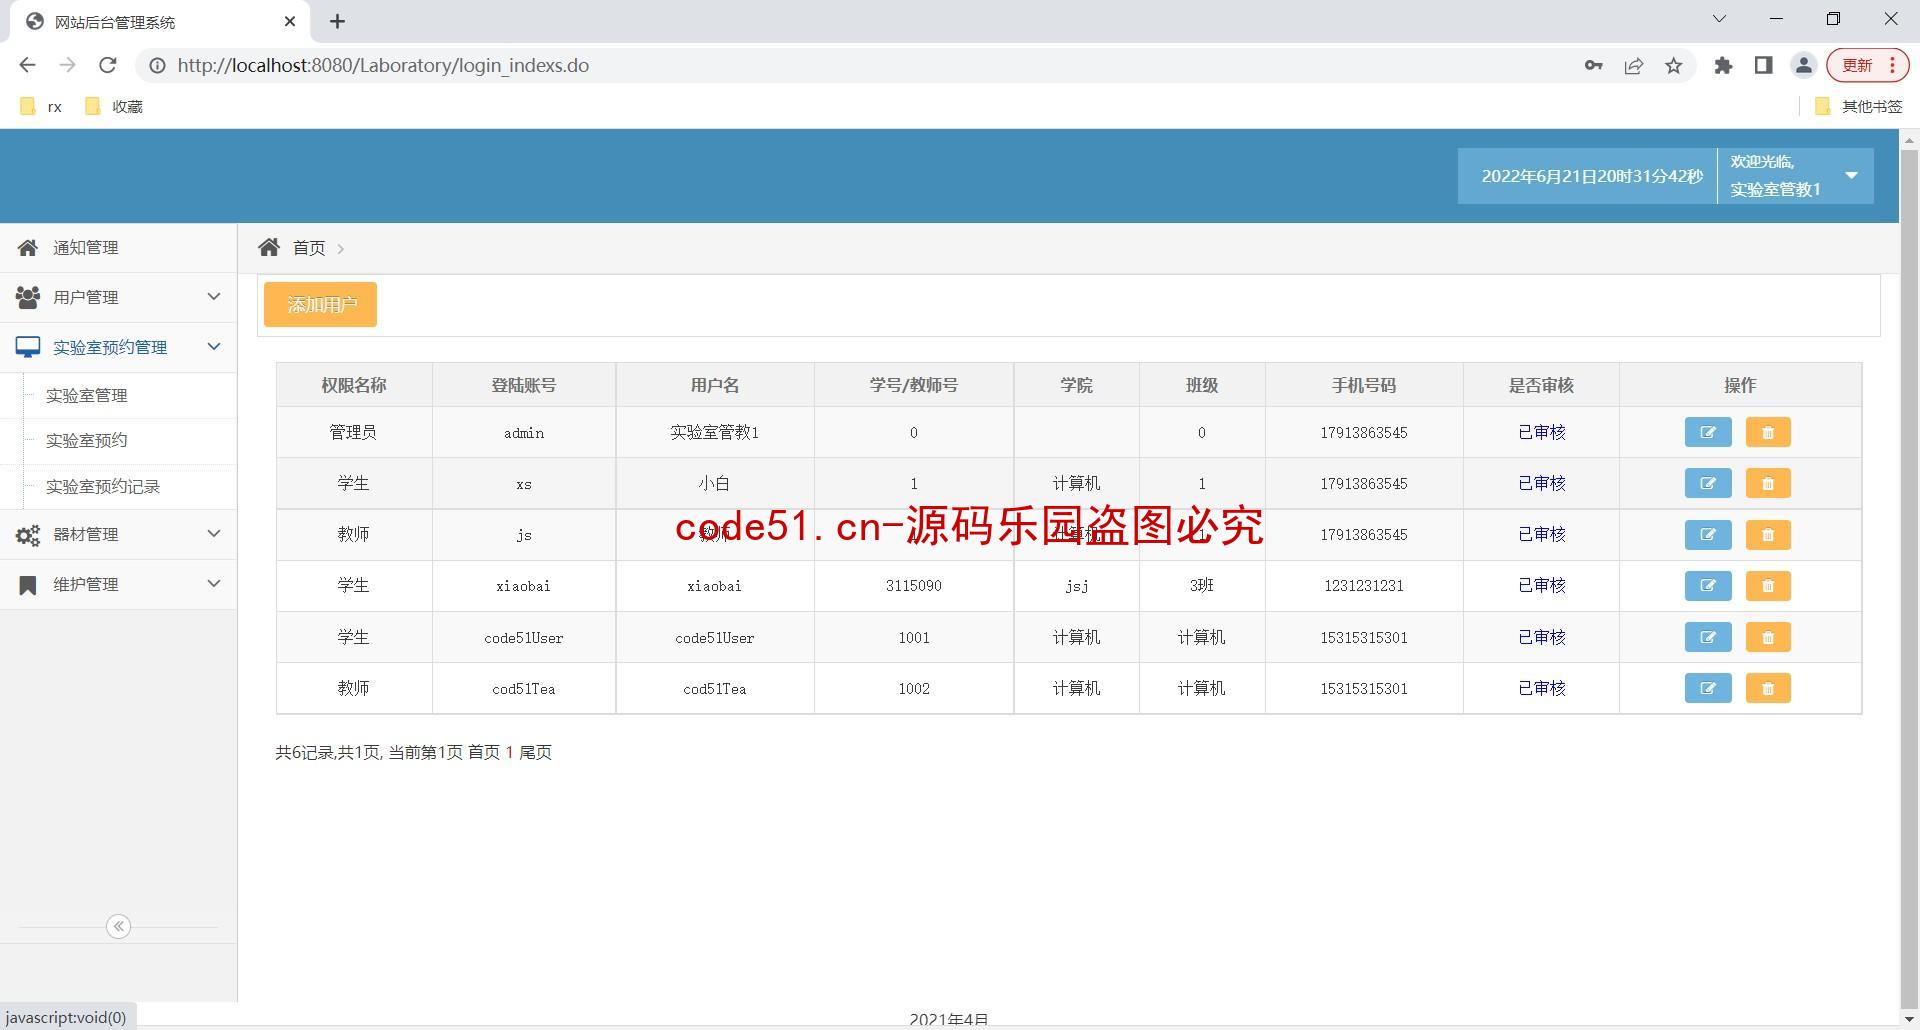1920x1030 pixels.
Task: Delete the admin user row
Action: [x=1767, y=433]
